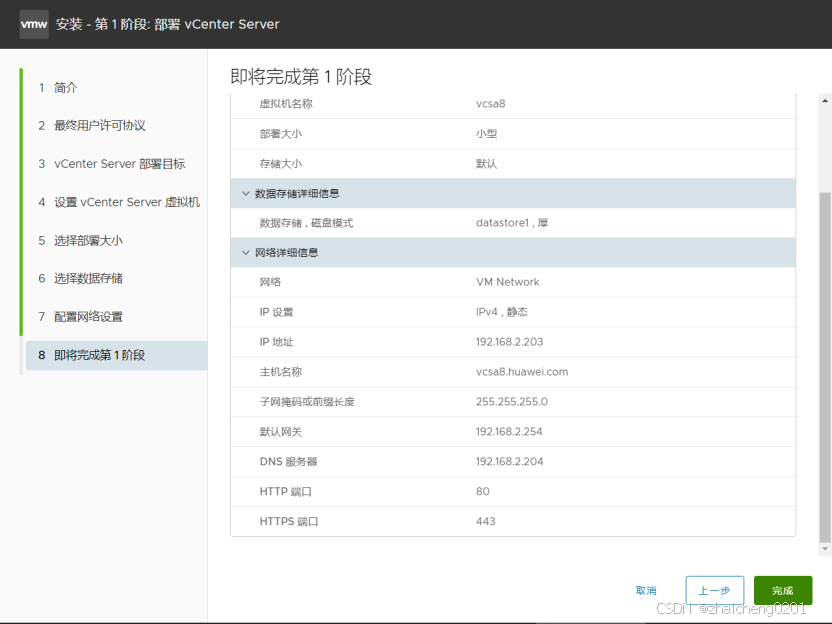Screen dimensions: 832x624
Task: Collapse the 网络详细信息 section chevron
Action: (x=246, y=253)
